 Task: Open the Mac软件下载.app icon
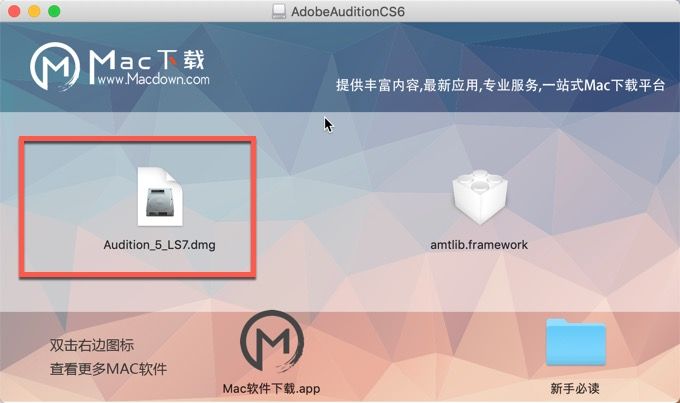pos(272,342)
